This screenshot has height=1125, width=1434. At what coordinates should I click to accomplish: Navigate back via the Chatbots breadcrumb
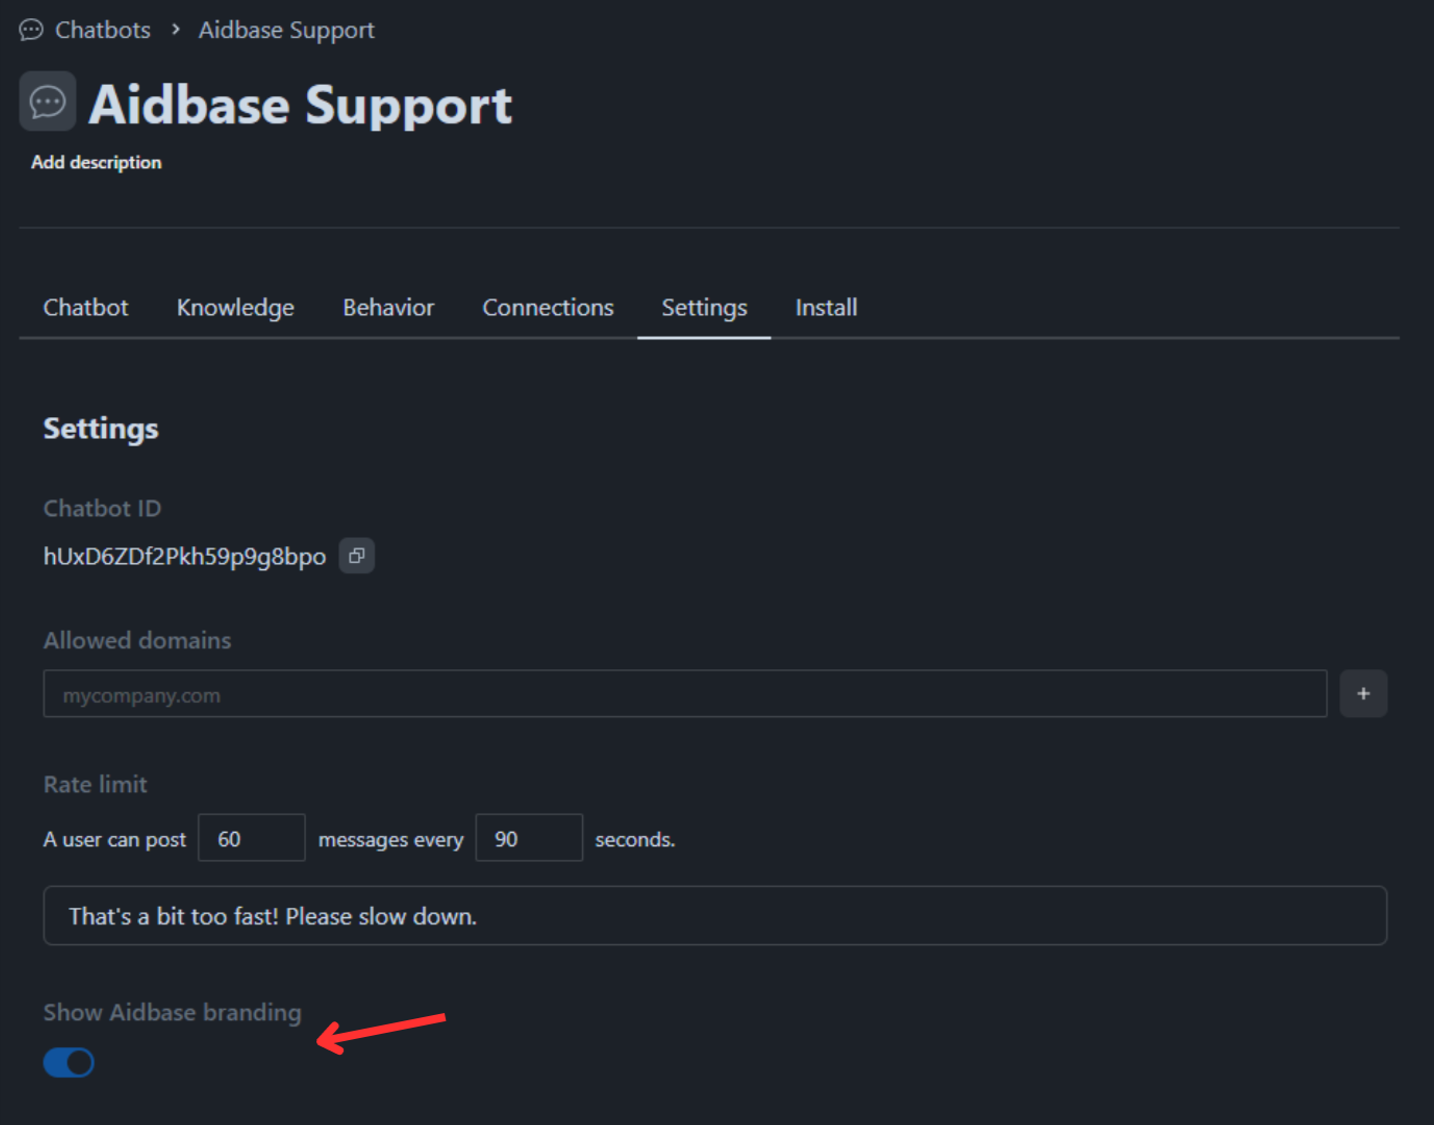[101, 29]
